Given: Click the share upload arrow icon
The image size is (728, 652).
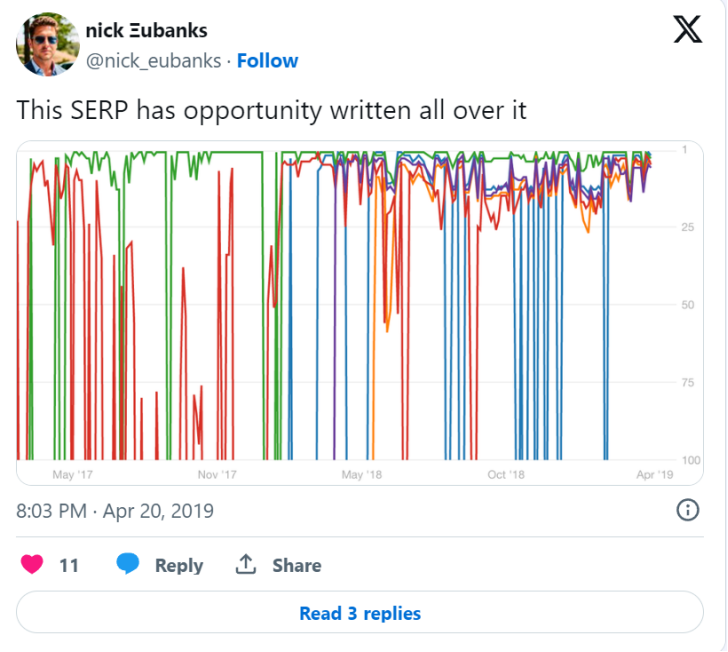Looking at the screenshot, I should [246, 564].
